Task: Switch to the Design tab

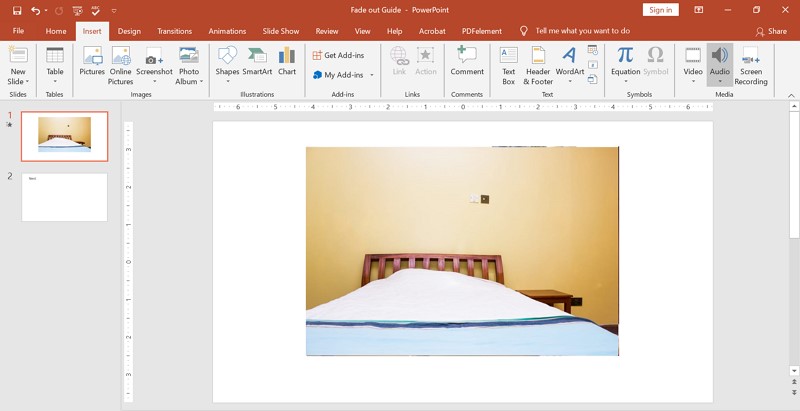Action: pyautogui.click(x=129, y=31)
